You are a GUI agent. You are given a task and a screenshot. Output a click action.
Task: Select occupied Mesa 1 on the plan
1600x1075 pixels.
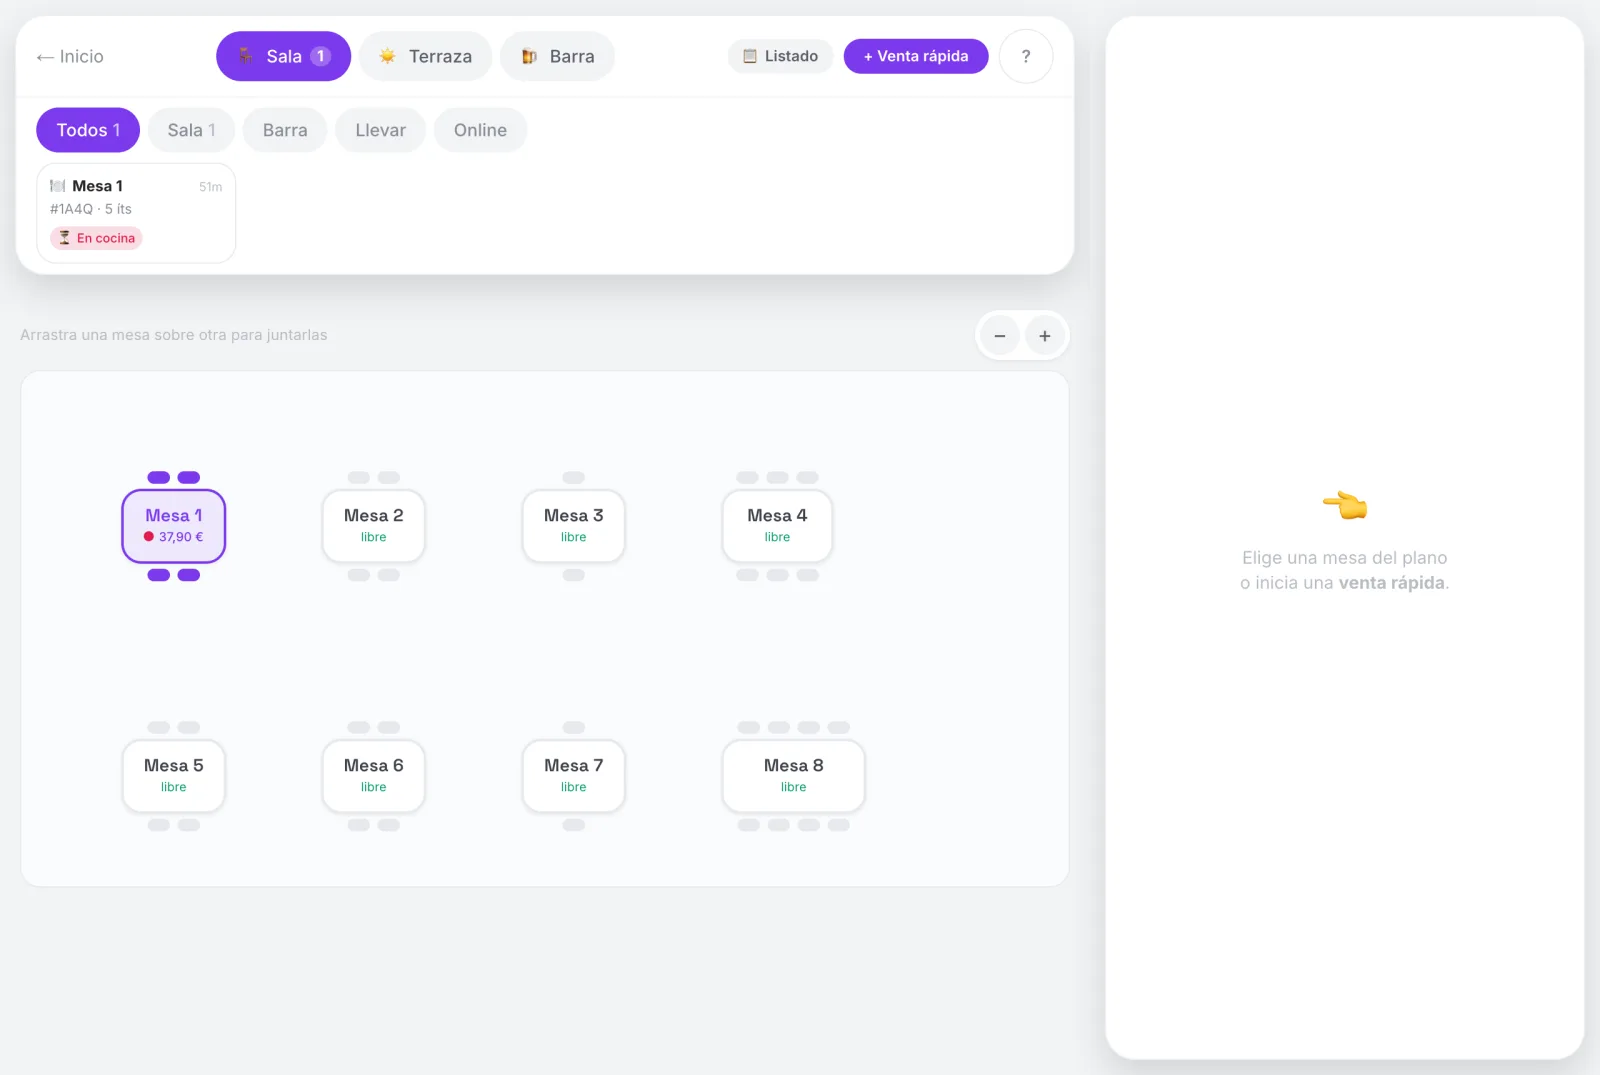coord(174,526)
